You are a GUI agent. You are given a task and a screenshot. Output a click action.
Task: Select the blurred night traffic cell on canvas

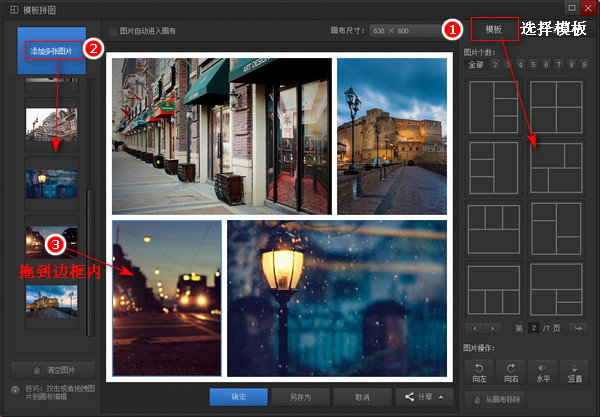tap(167, 298)
